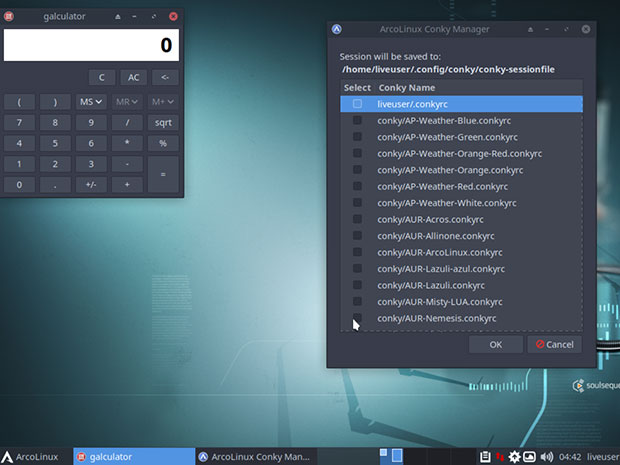Click the liveuser label in the panel
This screenshot has height=465, width=620.
[603, 457]
